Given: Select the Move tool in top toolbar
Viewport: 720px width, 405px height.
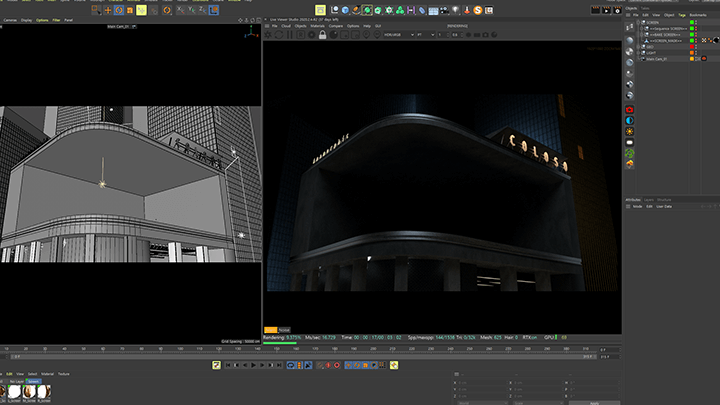Looking at the screenshot, I should coord(108,10).
